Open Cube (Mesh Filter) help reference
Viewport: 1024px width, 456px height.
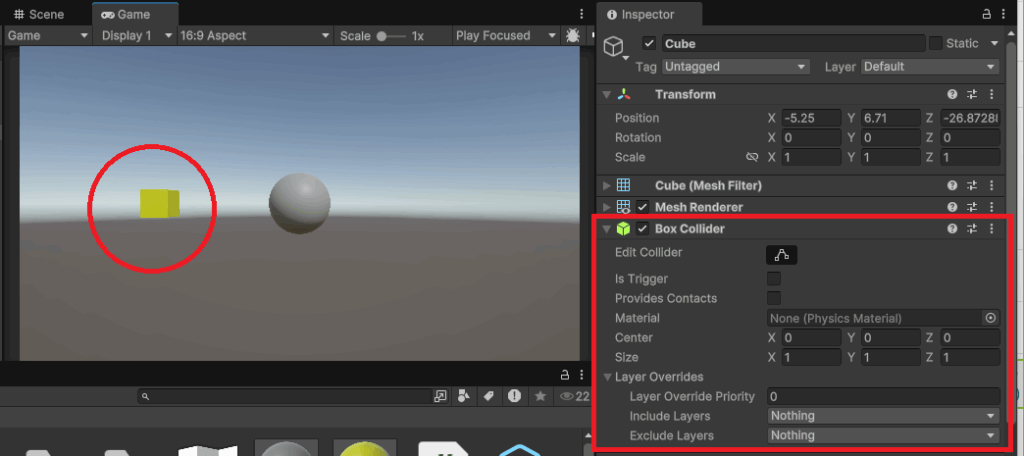tap(952, 186)
